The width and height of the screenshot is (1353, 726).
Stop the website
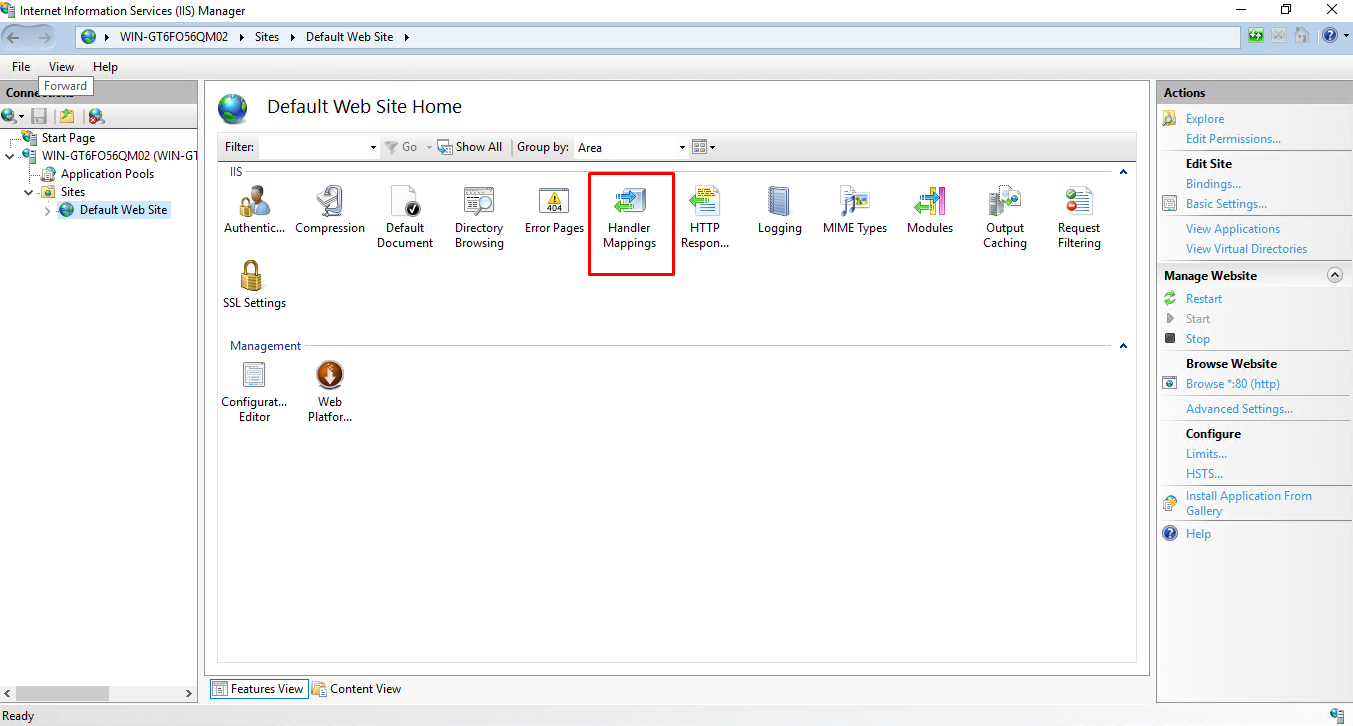point(1198,339)
